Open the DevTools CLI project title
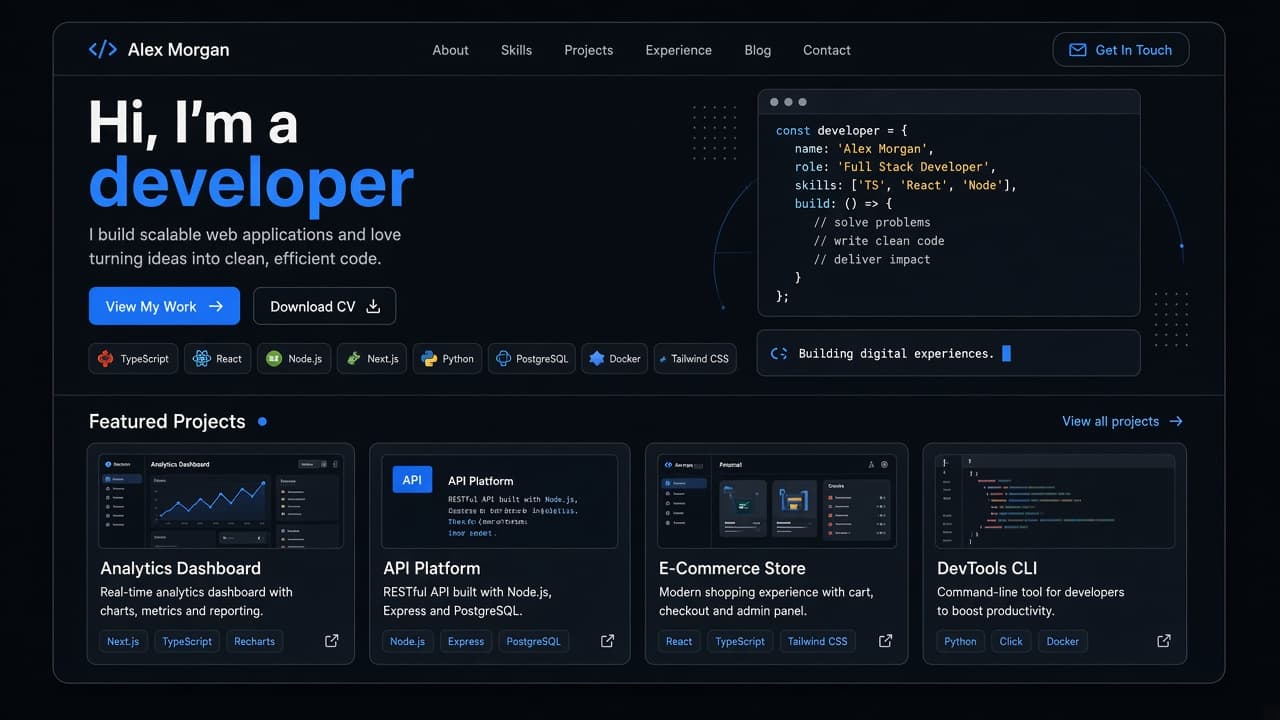Image resolution: width=1280 pixels, height=720 pixels. (x=986, y=568)
